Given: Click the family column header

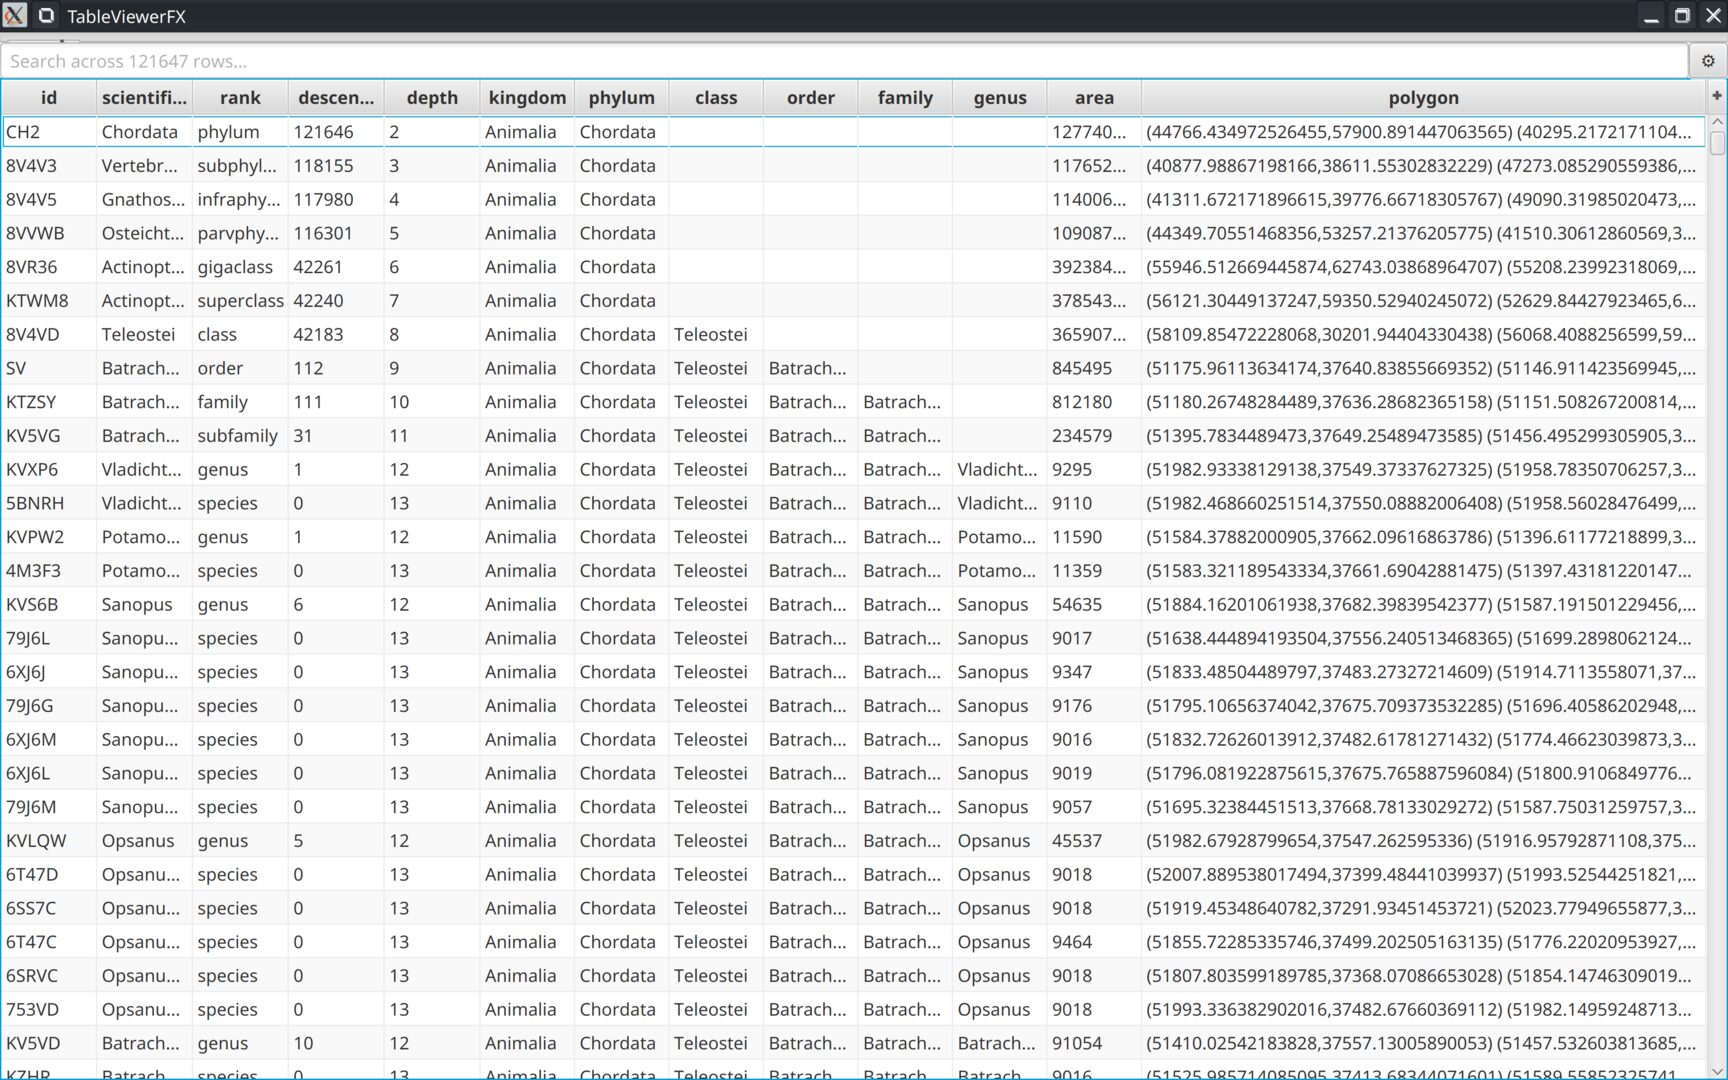Looking at the screenshot, I should [x=905, y=97].
